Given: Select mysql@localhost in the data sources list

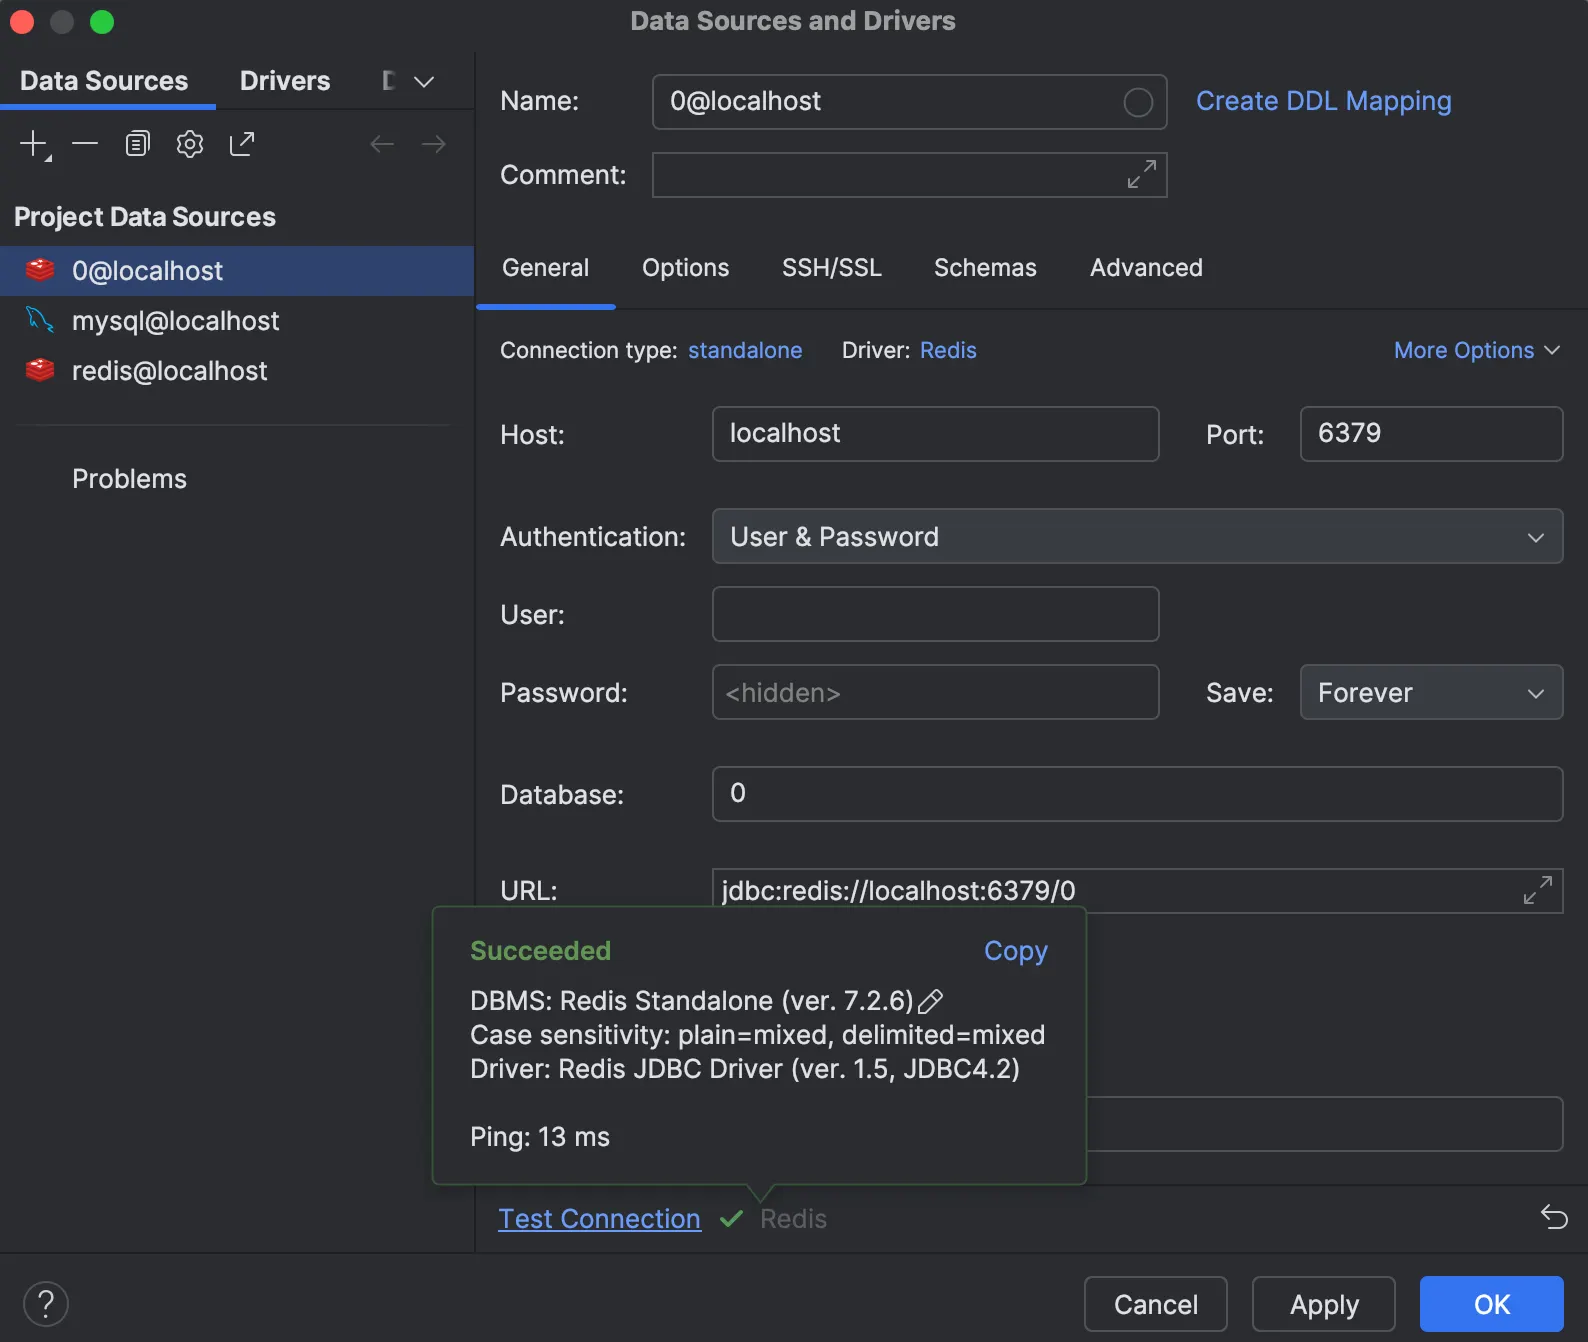Looking at the screenshot, I should tap(176, 321).
